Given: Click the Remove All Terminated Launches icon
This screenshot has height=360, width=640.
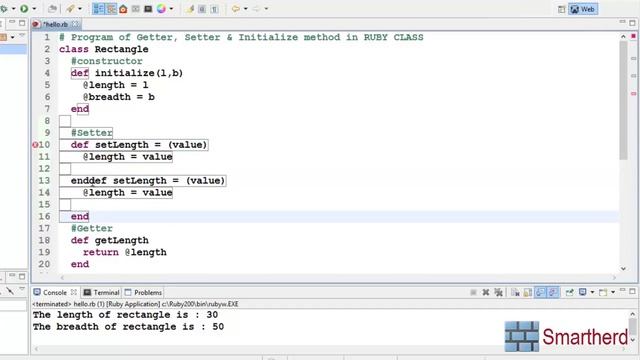Looking at the screenshot, I should pyautogui.click(x=498, y=292).
